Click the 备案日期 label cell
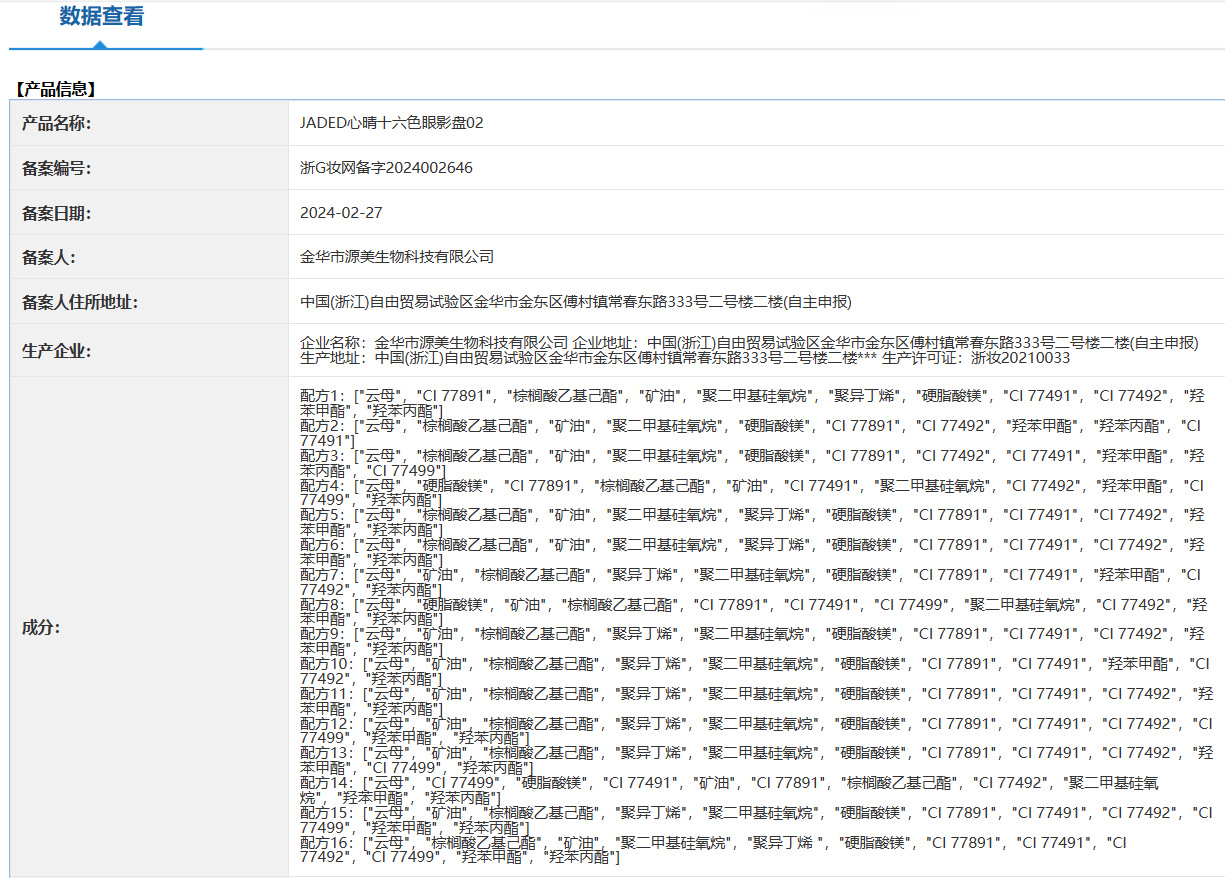This screenshot has width=1225, height=878. click(149, 213)
